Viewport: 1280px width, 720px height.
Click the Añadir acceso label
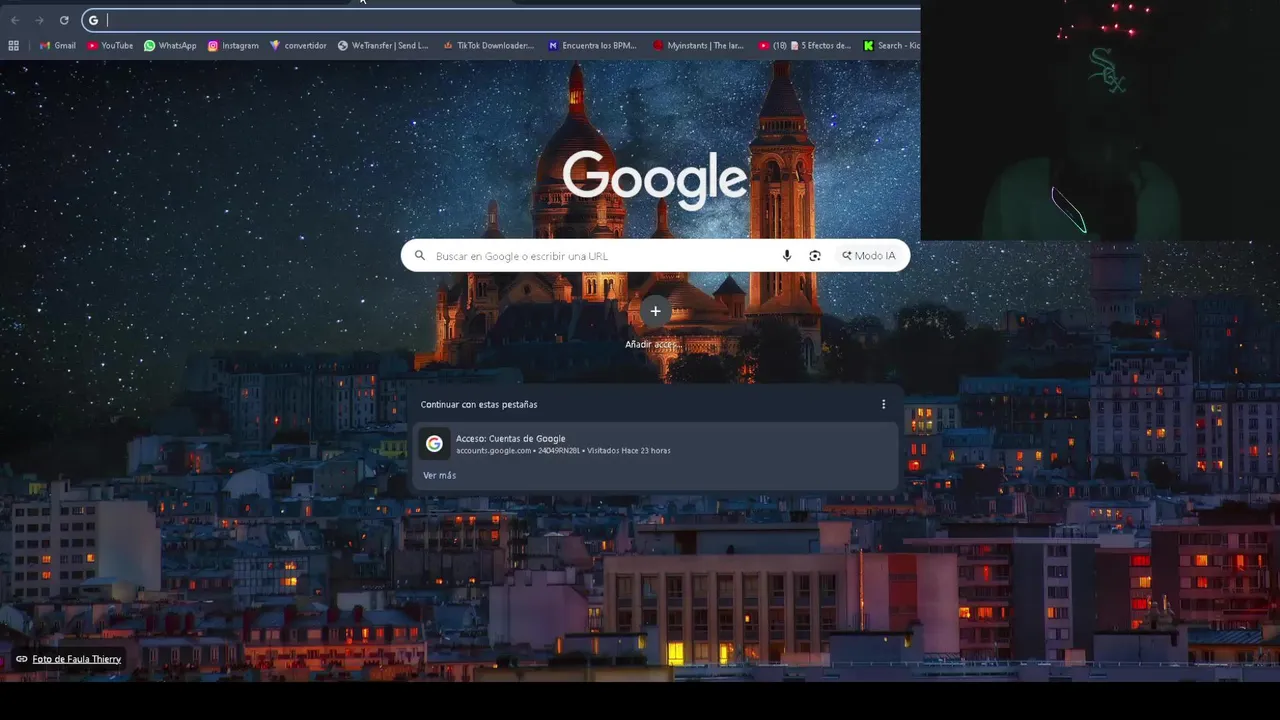[x=653, y=344]
